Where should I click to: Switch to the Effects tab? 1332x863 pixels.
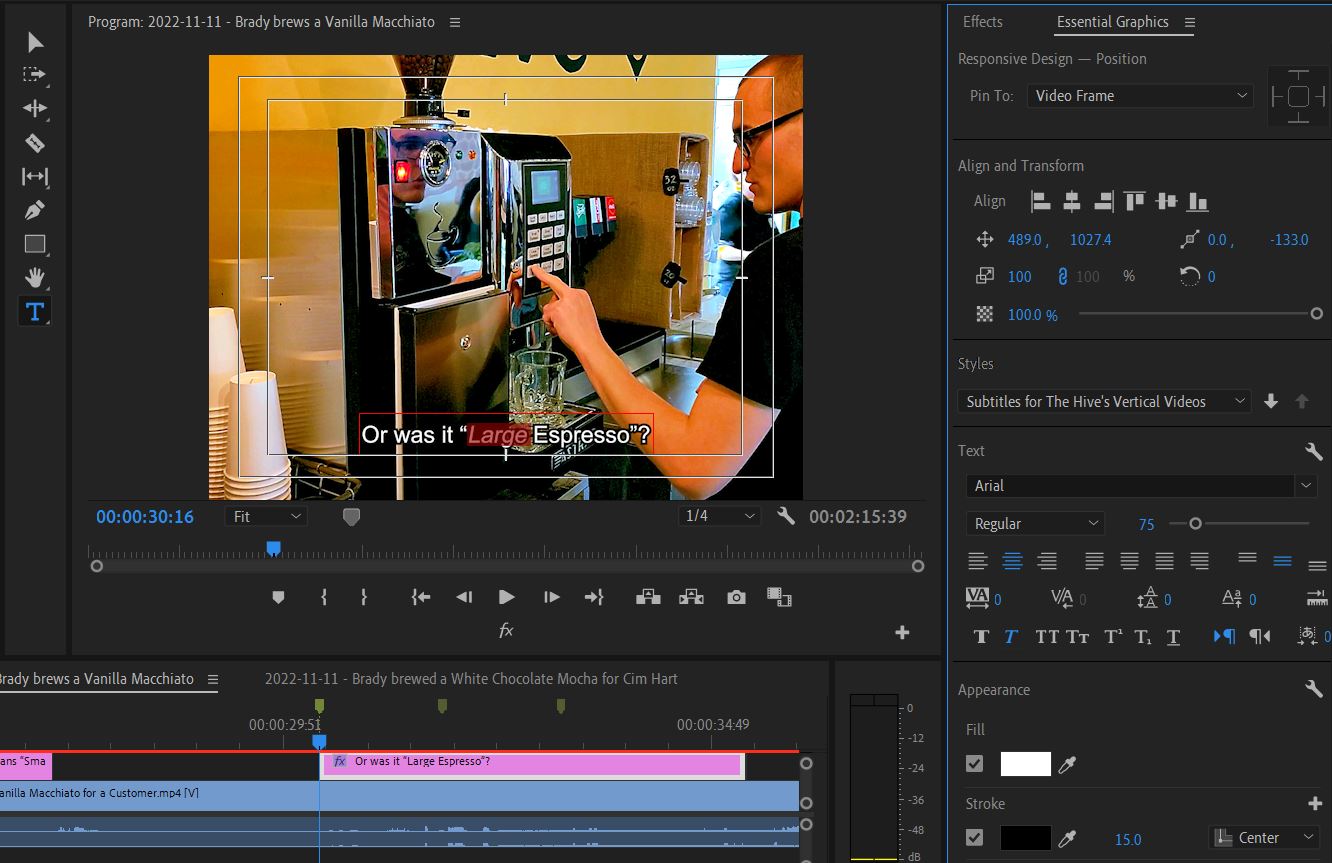[982, 22]
